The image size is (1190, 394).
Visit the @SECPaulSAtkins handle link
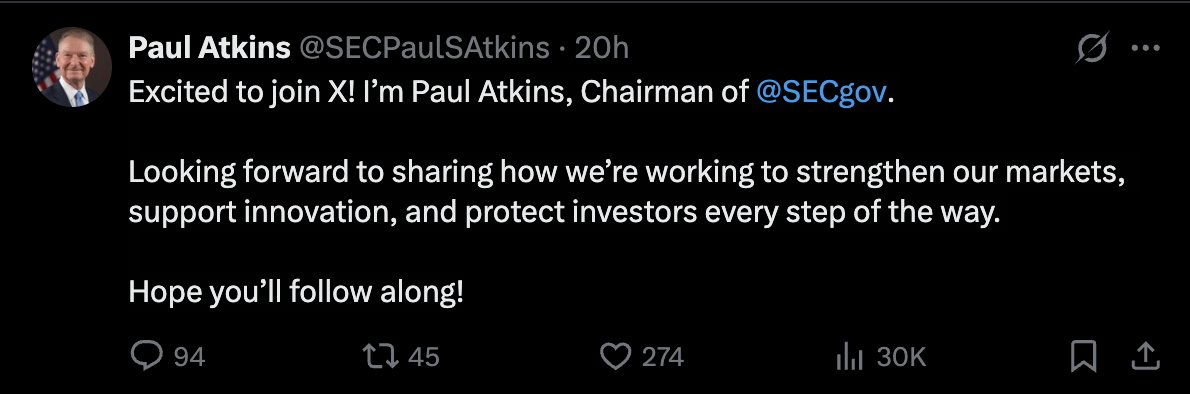click(x=424, y=49)
